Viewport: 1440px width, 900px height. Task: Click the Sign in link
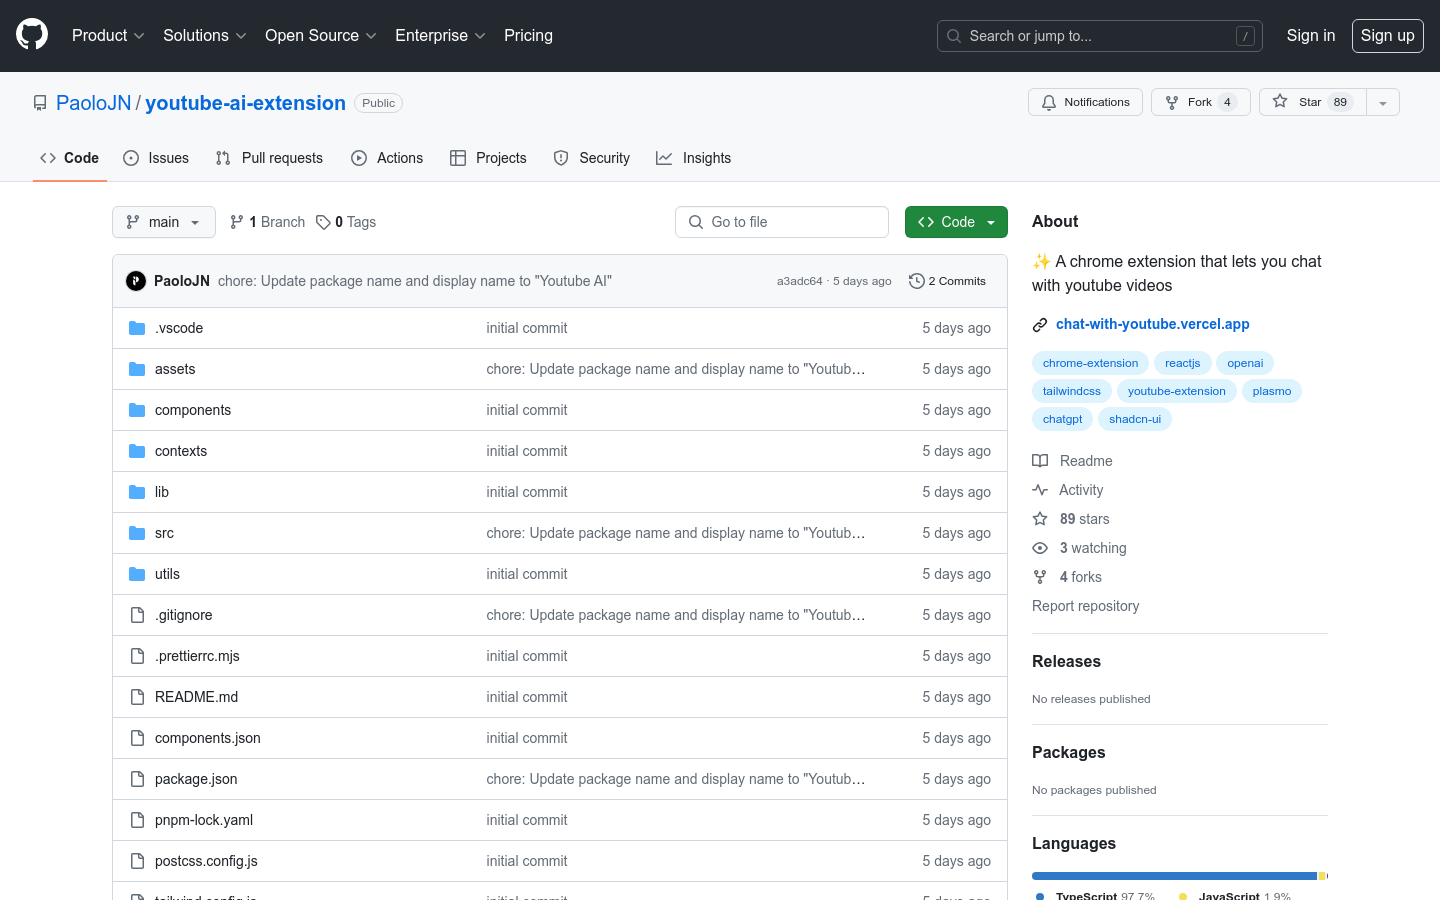pos(1311,35)
